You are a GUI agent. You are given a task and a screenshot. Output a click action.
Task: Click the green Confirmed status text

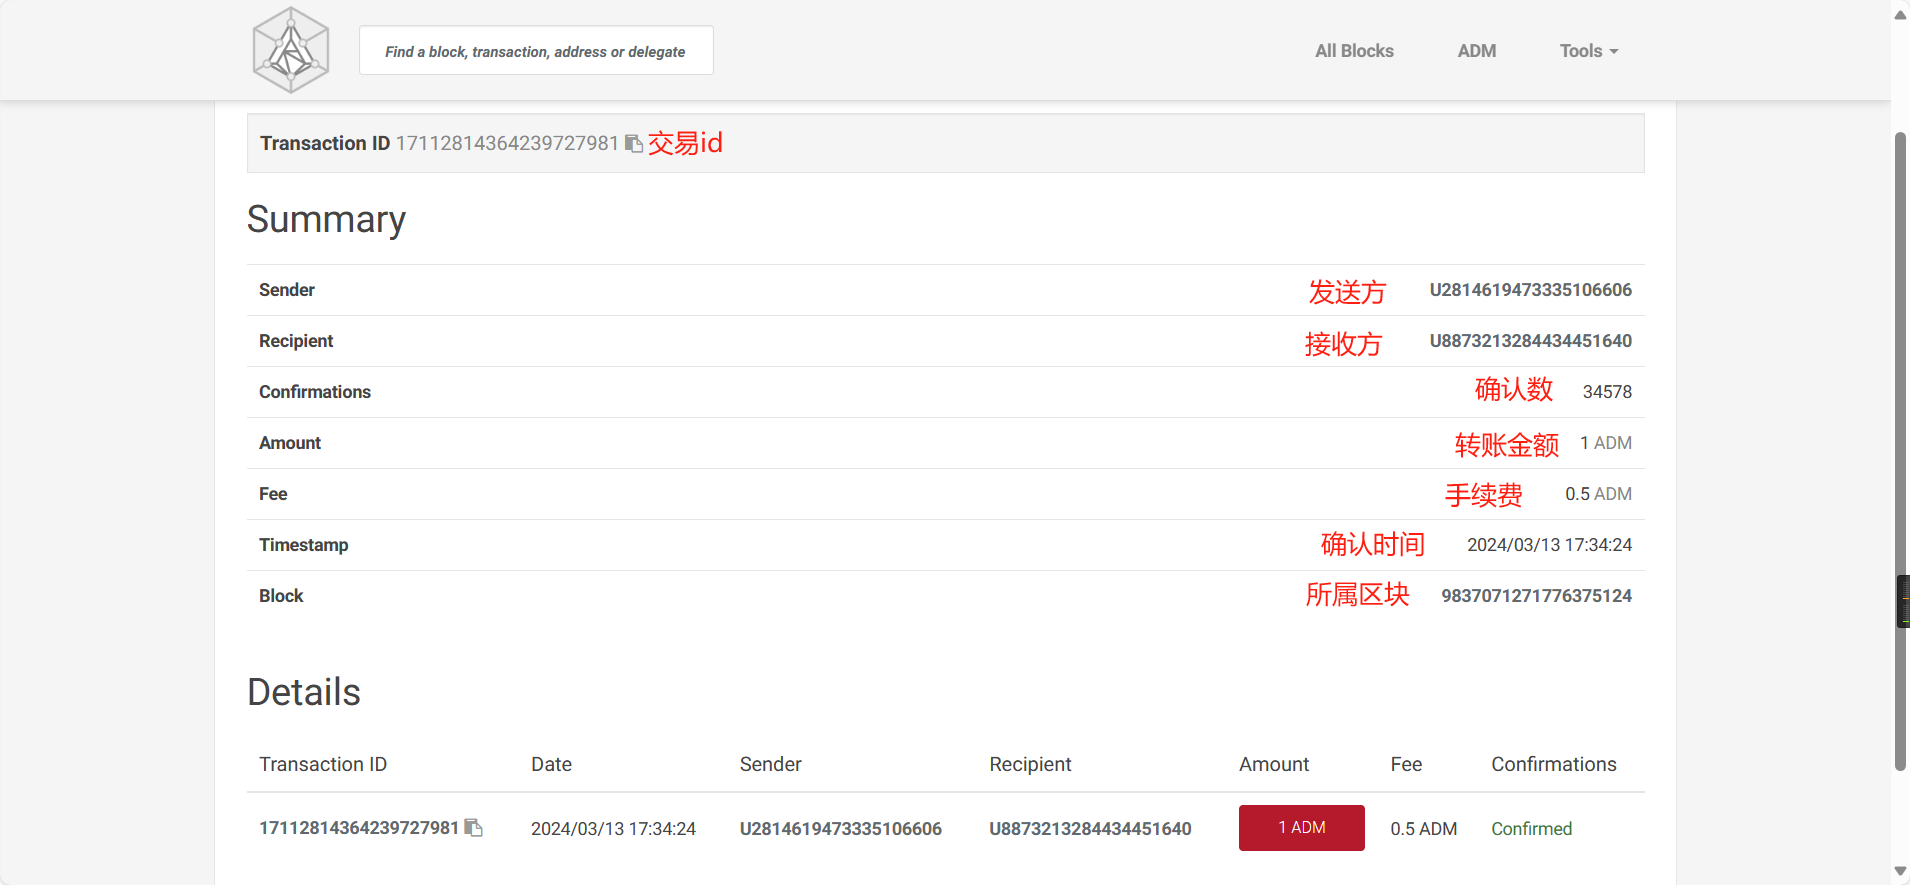click(x=1531, y=829)
